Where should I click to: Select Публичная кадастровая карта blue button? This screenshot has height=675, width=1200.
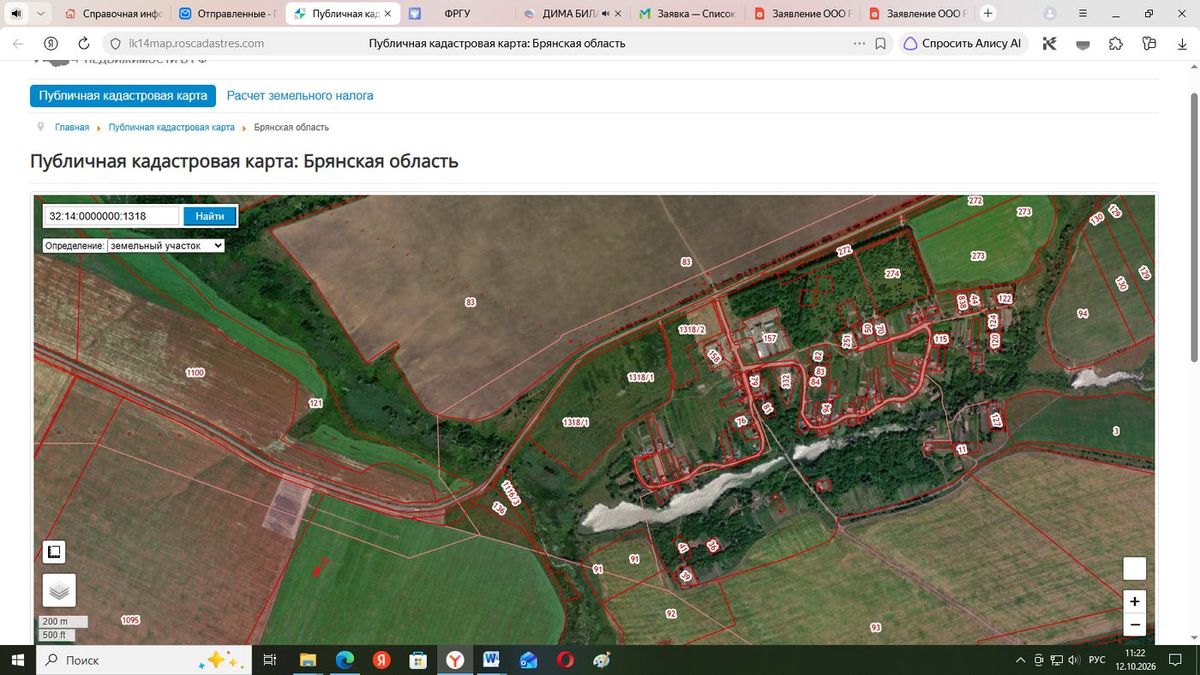tap(123, 96)
